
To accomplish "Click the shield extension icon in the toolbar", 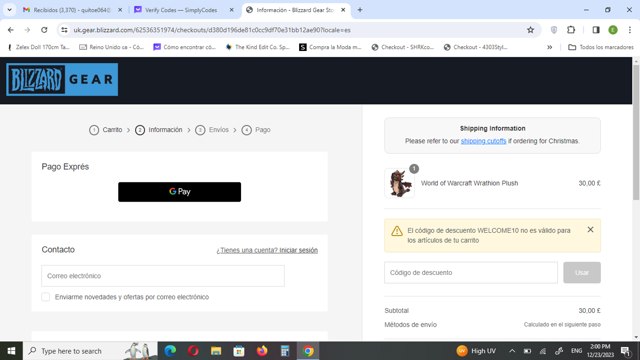I will [x=554, y=30].
